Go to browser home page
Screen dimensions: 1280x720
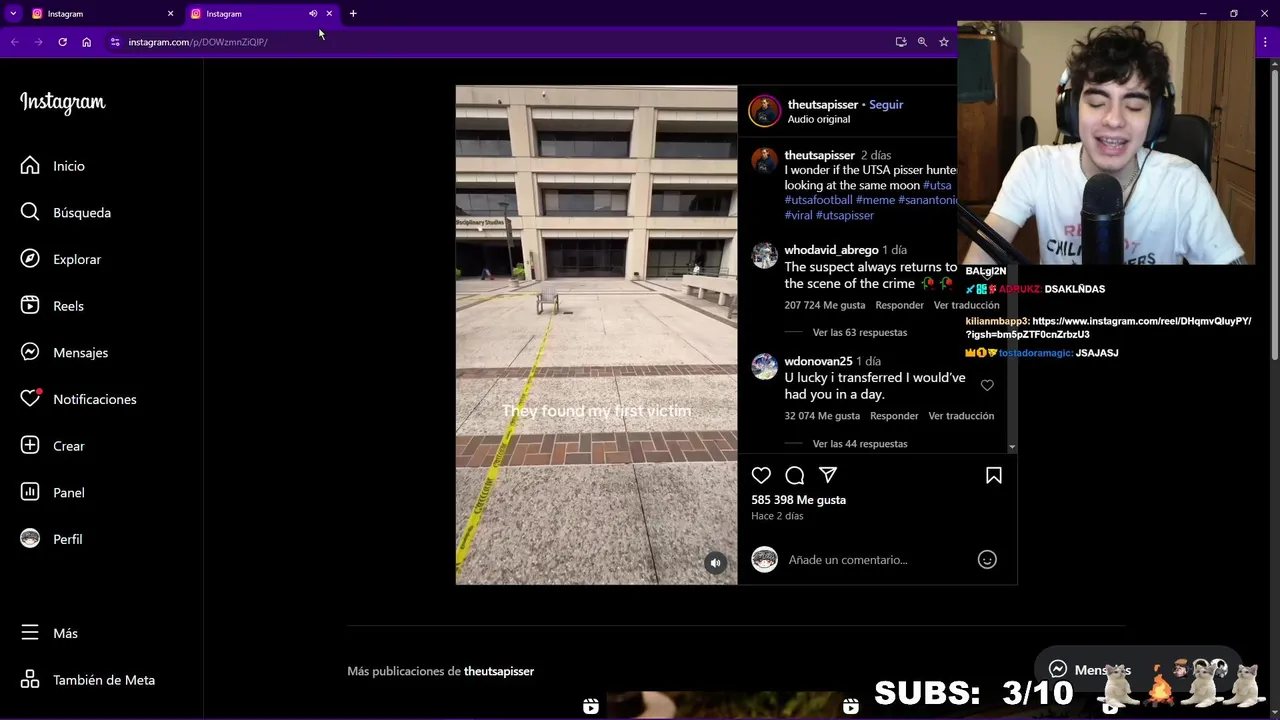[x=87, y=42]
